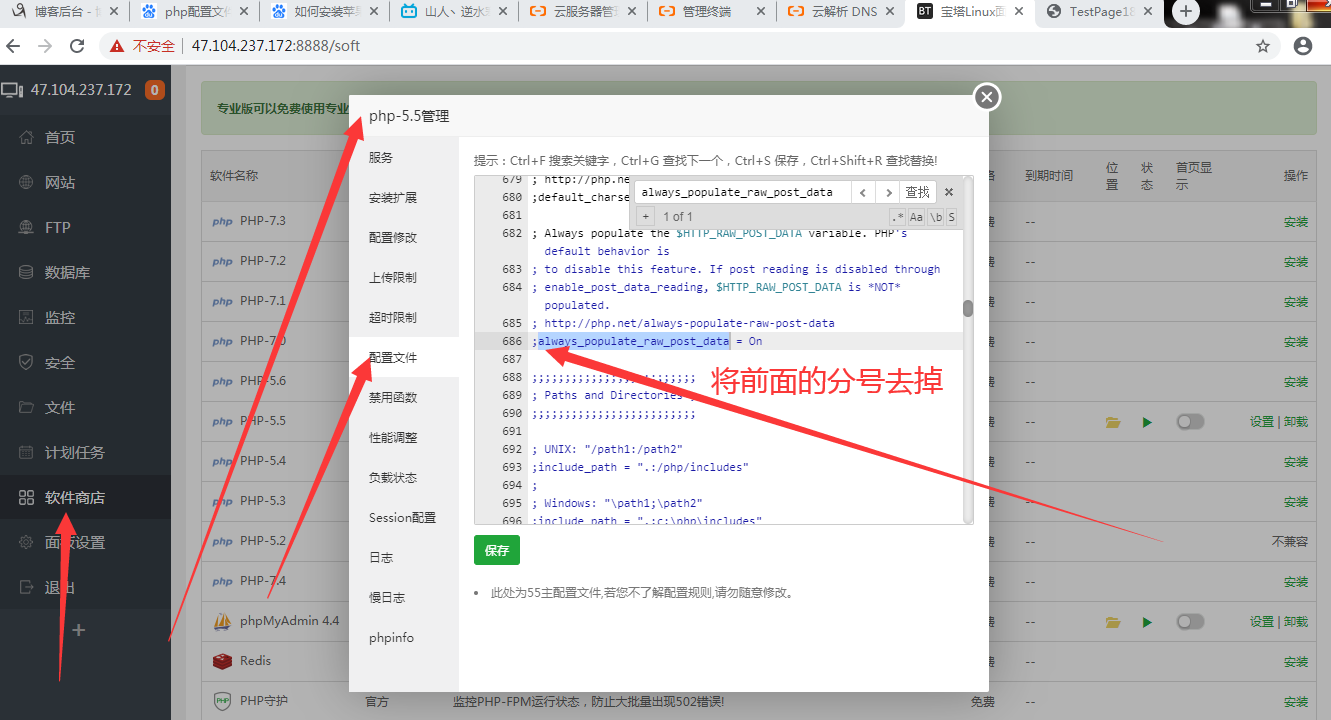Click the green 保存 button
The height and width of the screenshot is (720, 1331).
(497, 550)
